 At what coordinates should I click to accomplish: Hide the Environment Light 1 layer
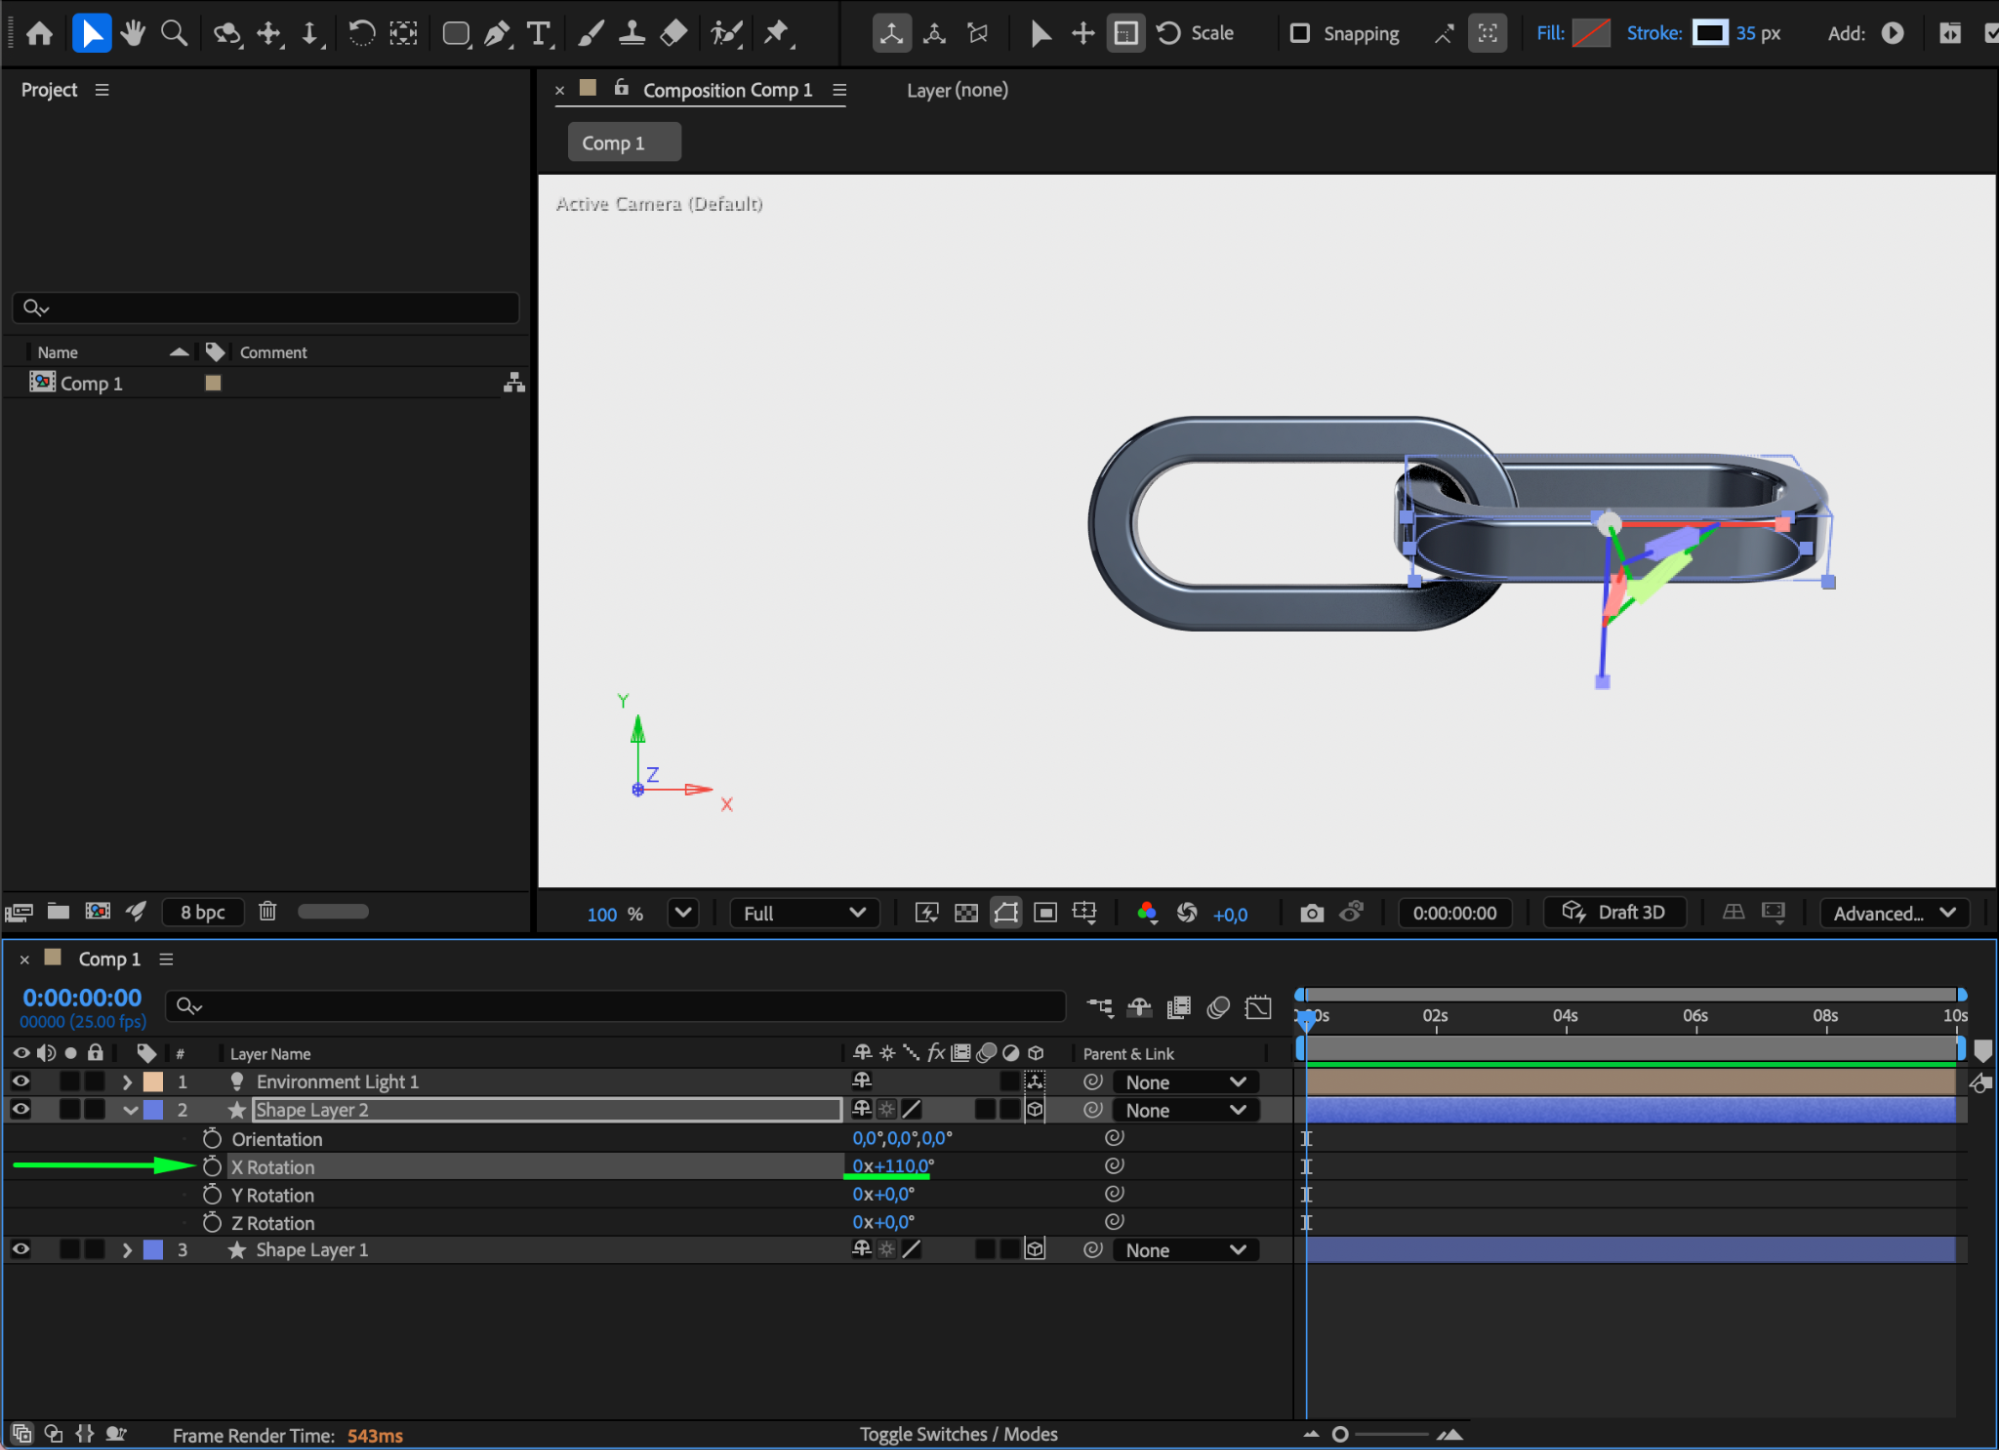pyautogui.click(x=20, y=1081)
